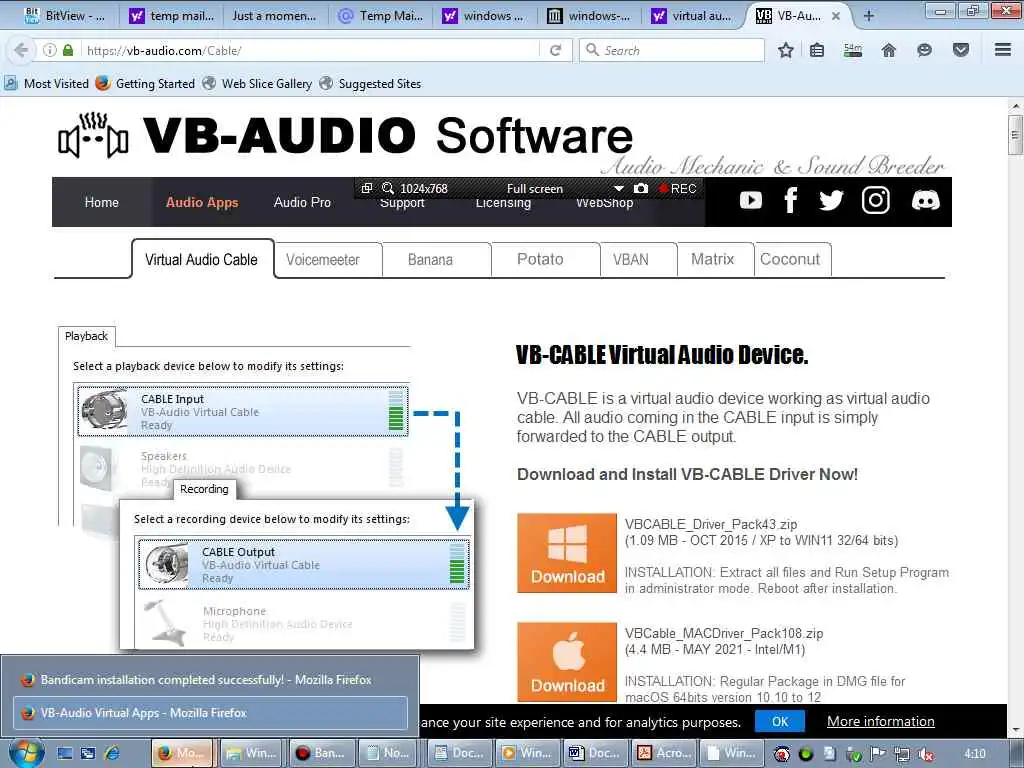Bookmark this page with the star icon
The height and width of the screenshot is (768, 1024).
pos(786,50)
